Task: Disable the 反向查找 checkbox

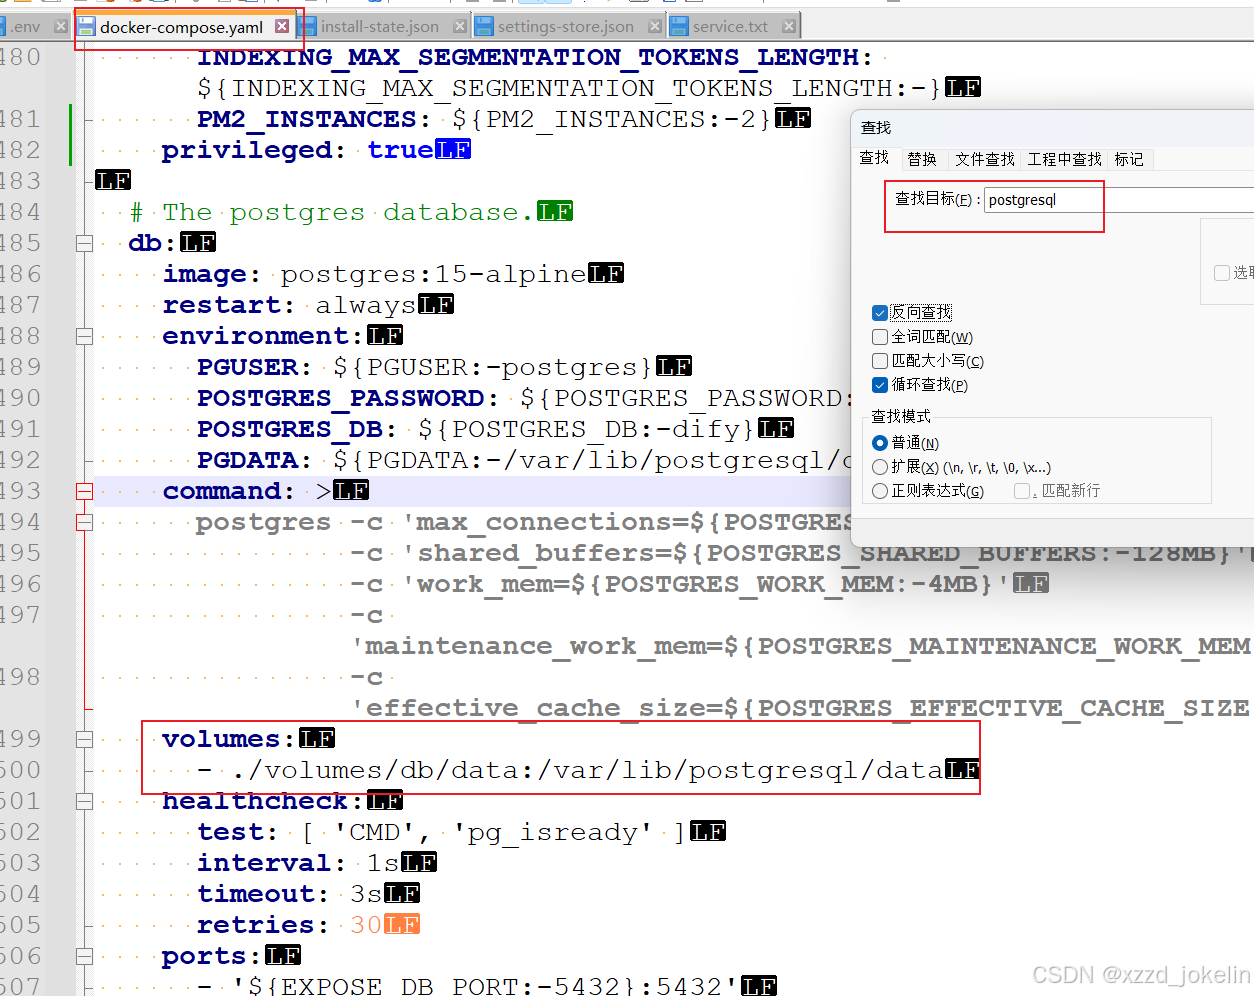Action: pyautogui.click(x=880, y=313)
